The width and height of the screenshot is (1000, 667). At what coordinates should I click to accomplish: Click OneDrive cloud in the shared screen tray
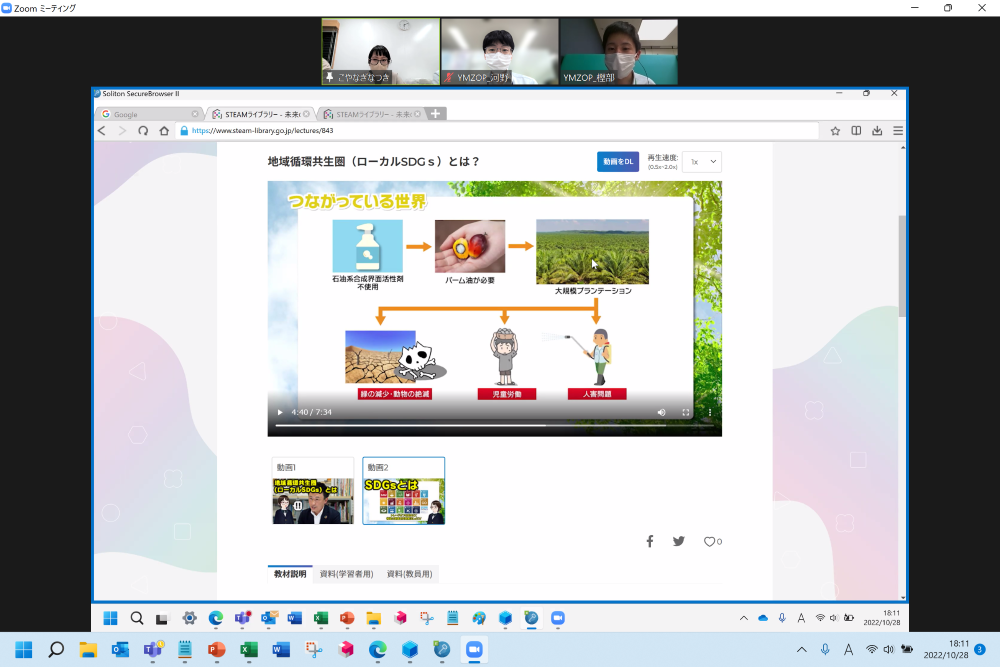pos(763,618)
